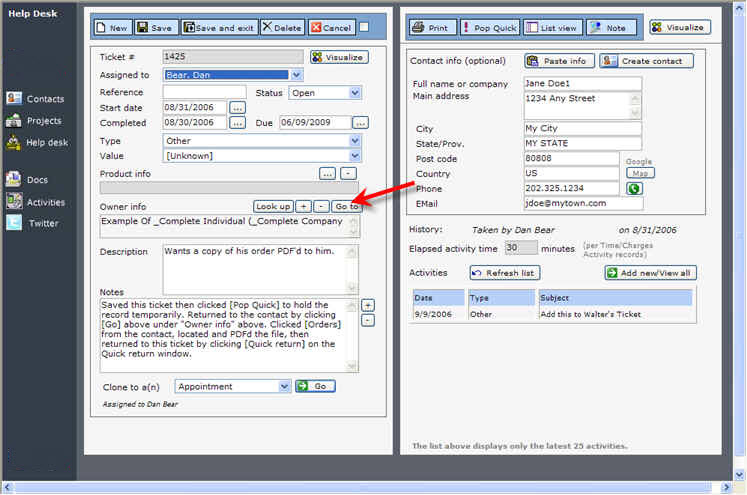Click Add new/View all activities

point(650,273)
